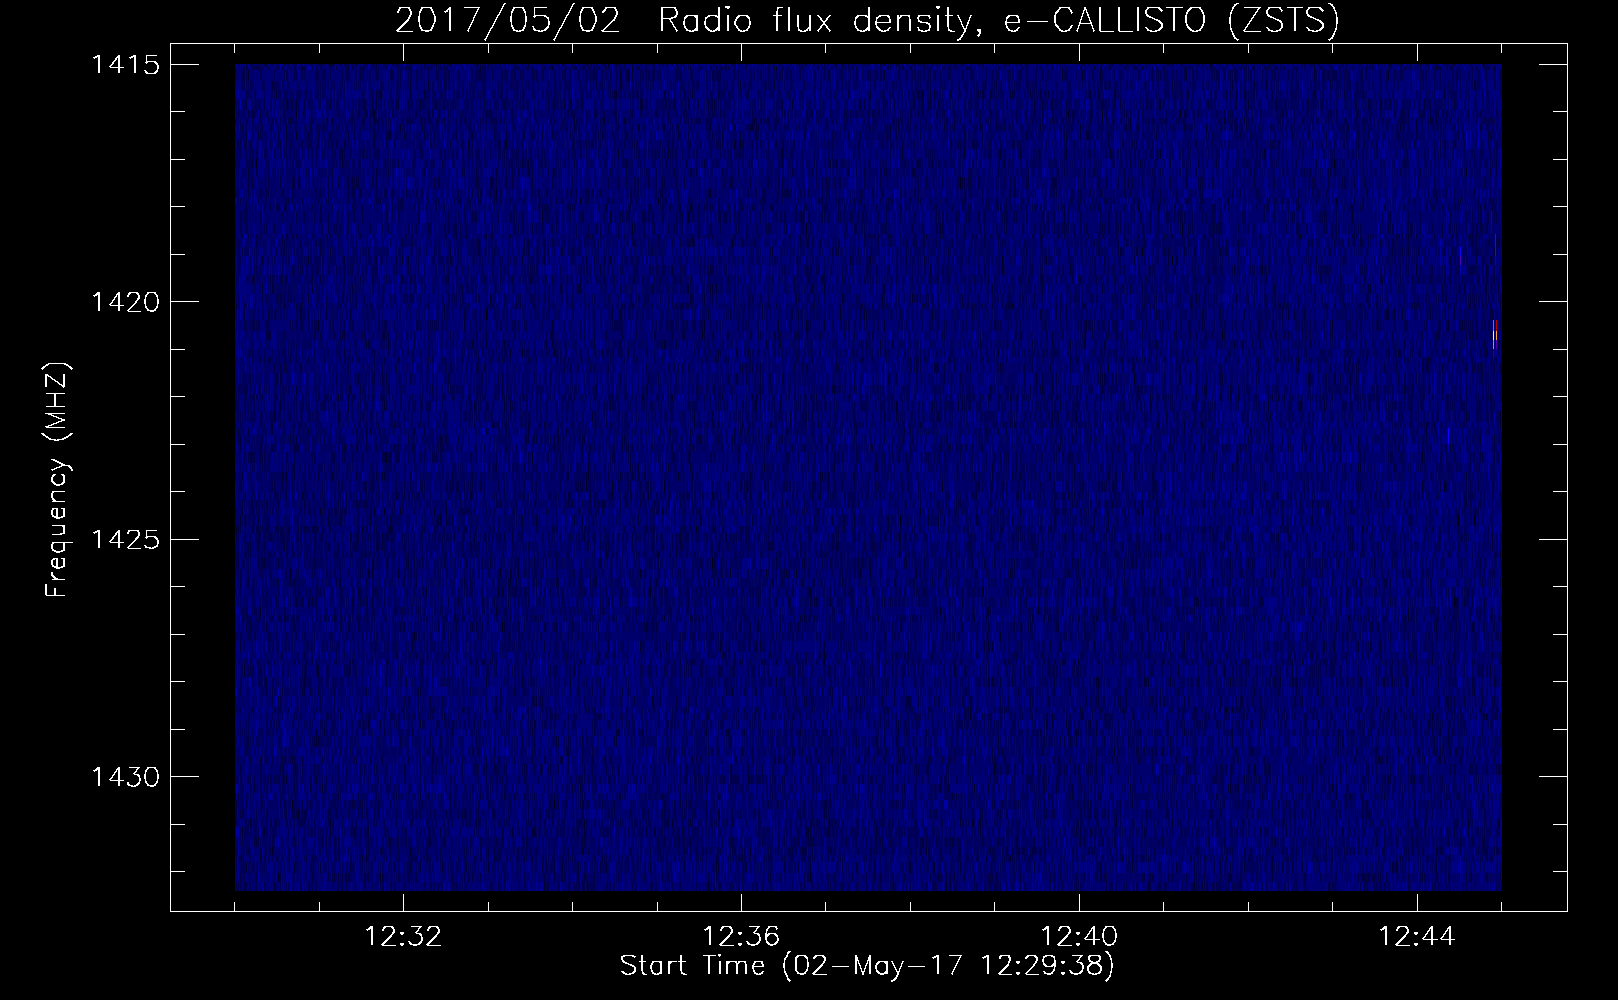Viewport: 1618px width, 1000px height.
Task: Click the red burst spike near 1420 MHz
Action: 1495,334
